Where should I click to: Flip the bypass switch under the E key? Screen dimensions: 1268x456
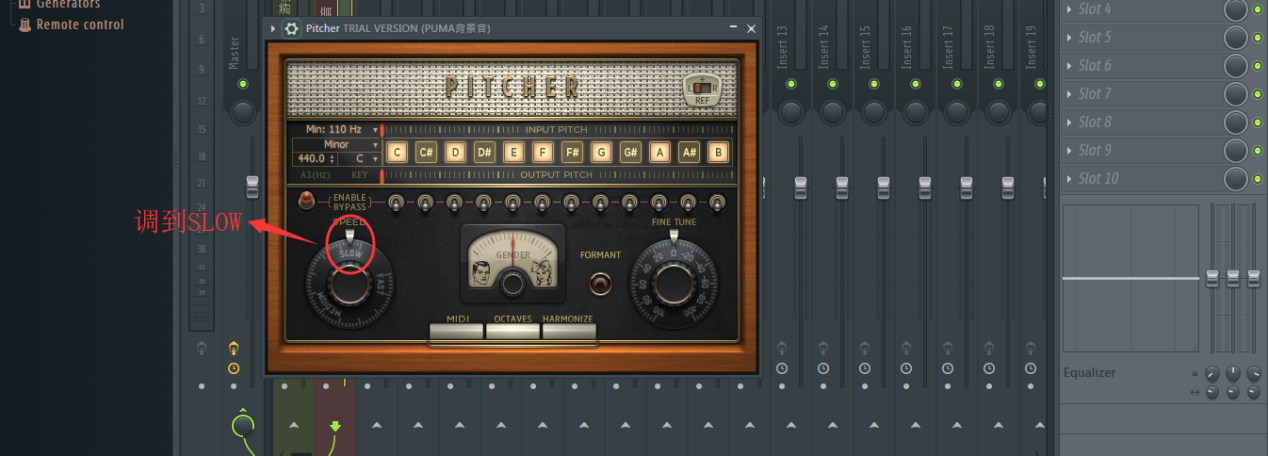[513, 202]
